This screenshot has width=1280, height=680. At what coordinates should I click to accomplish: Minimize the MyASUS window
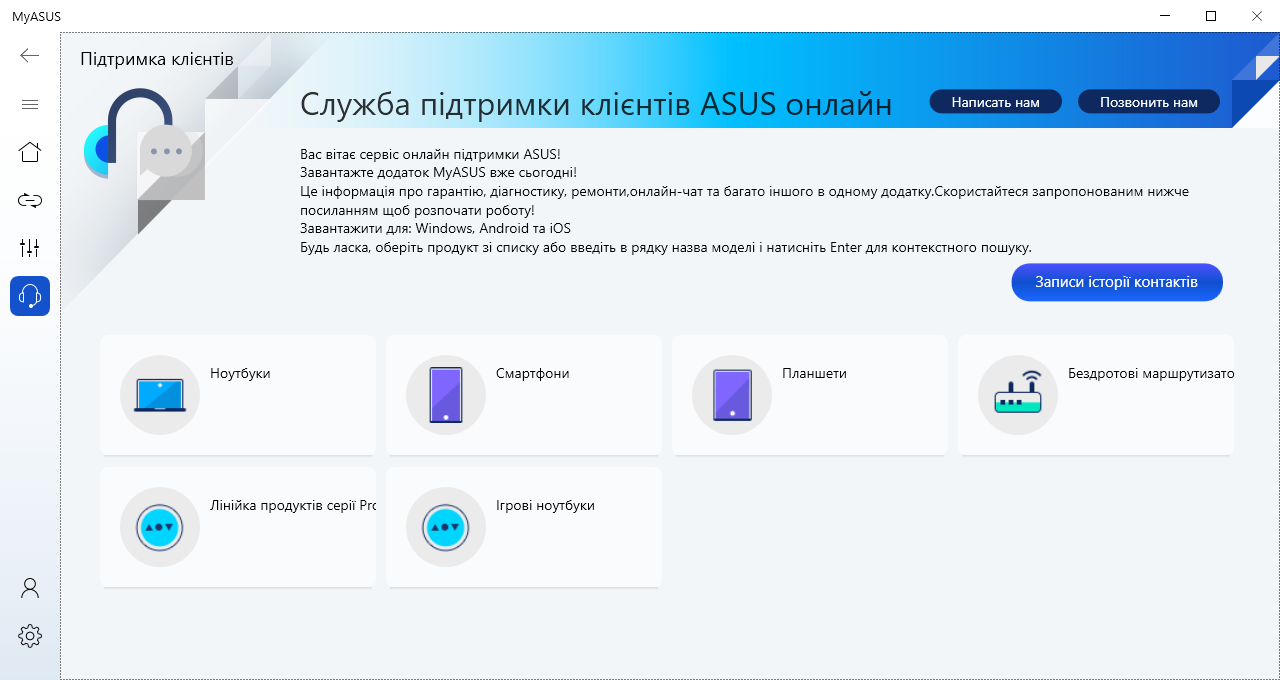1165,15
